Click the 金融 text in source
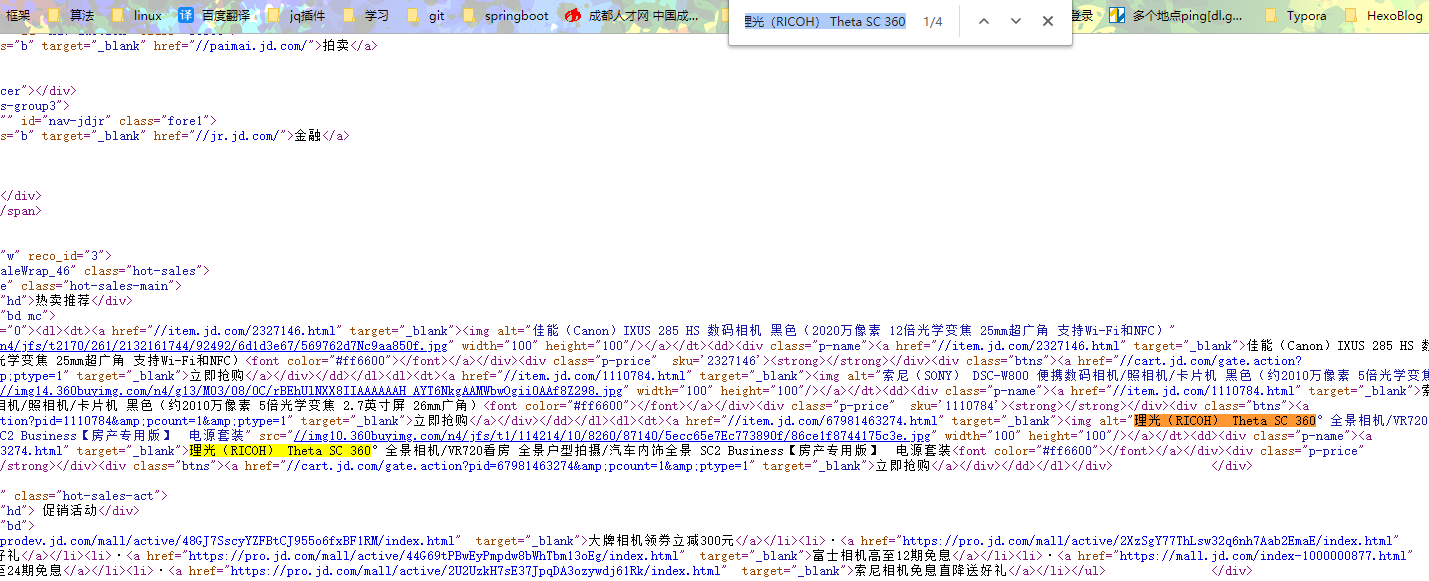Screen dimensions: 1429x581 (308, 136)
